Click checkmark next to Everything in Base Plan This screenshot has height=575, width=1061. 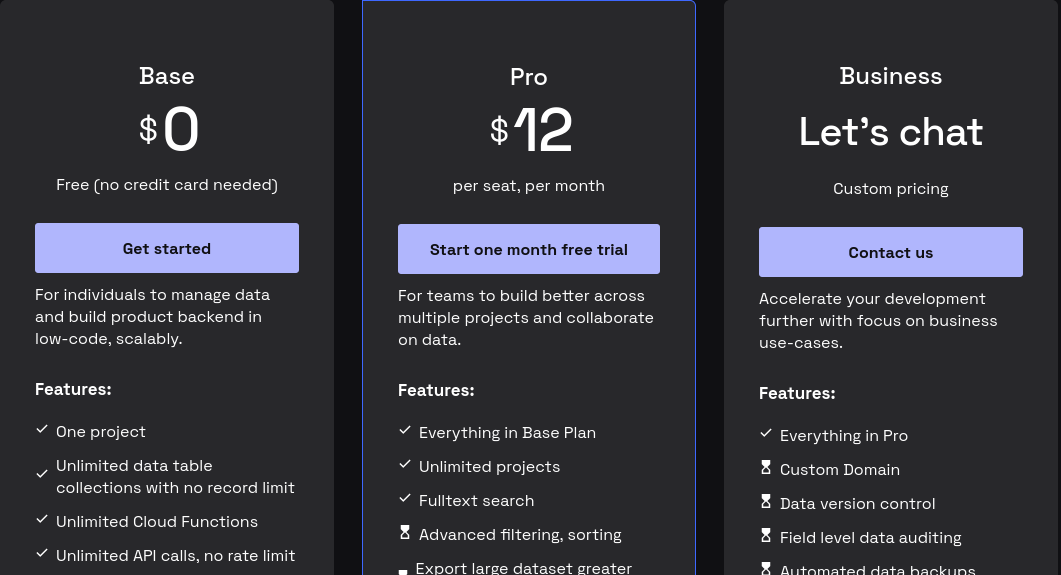(405, 431)
